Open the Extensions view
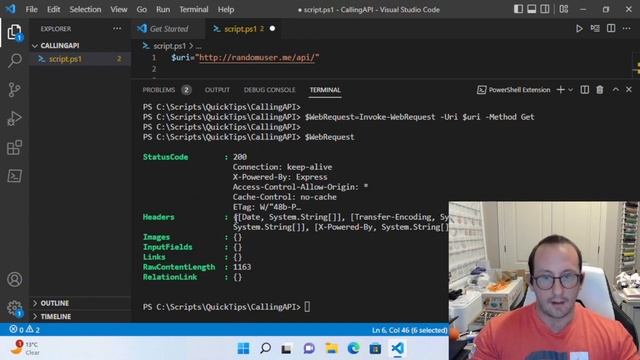The width and height of the screenshot is (640, 360). (x=14, y=147)
